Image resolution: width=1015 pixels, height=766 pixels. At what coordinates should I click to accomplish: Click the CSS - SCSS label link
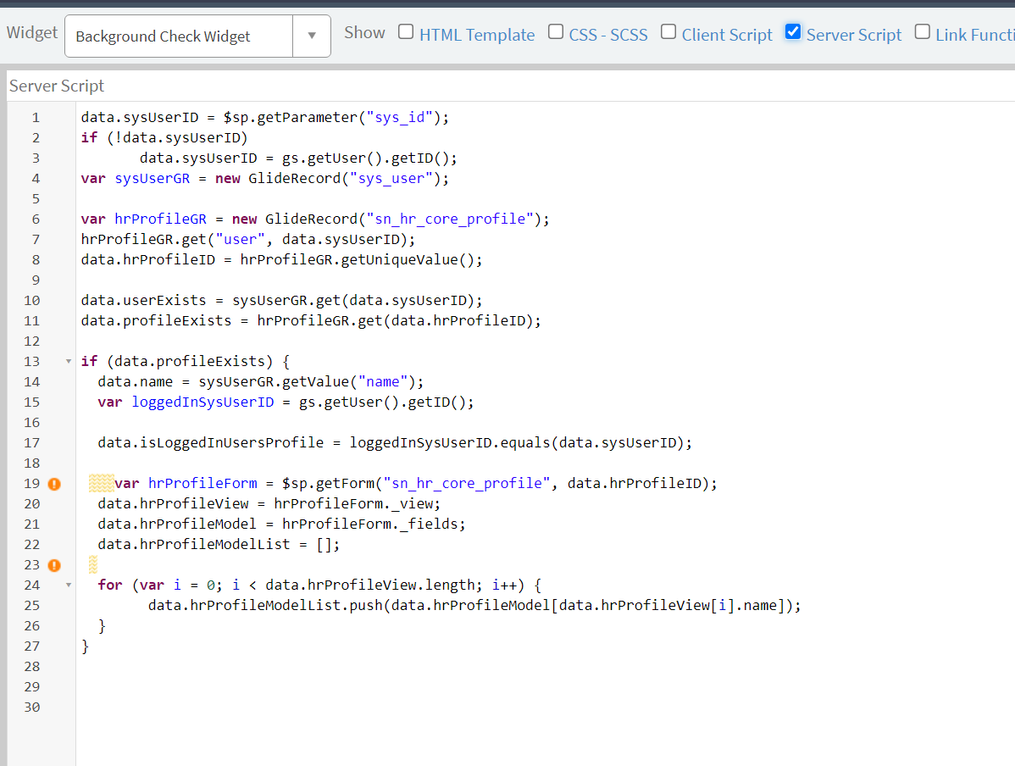[608, 35]
